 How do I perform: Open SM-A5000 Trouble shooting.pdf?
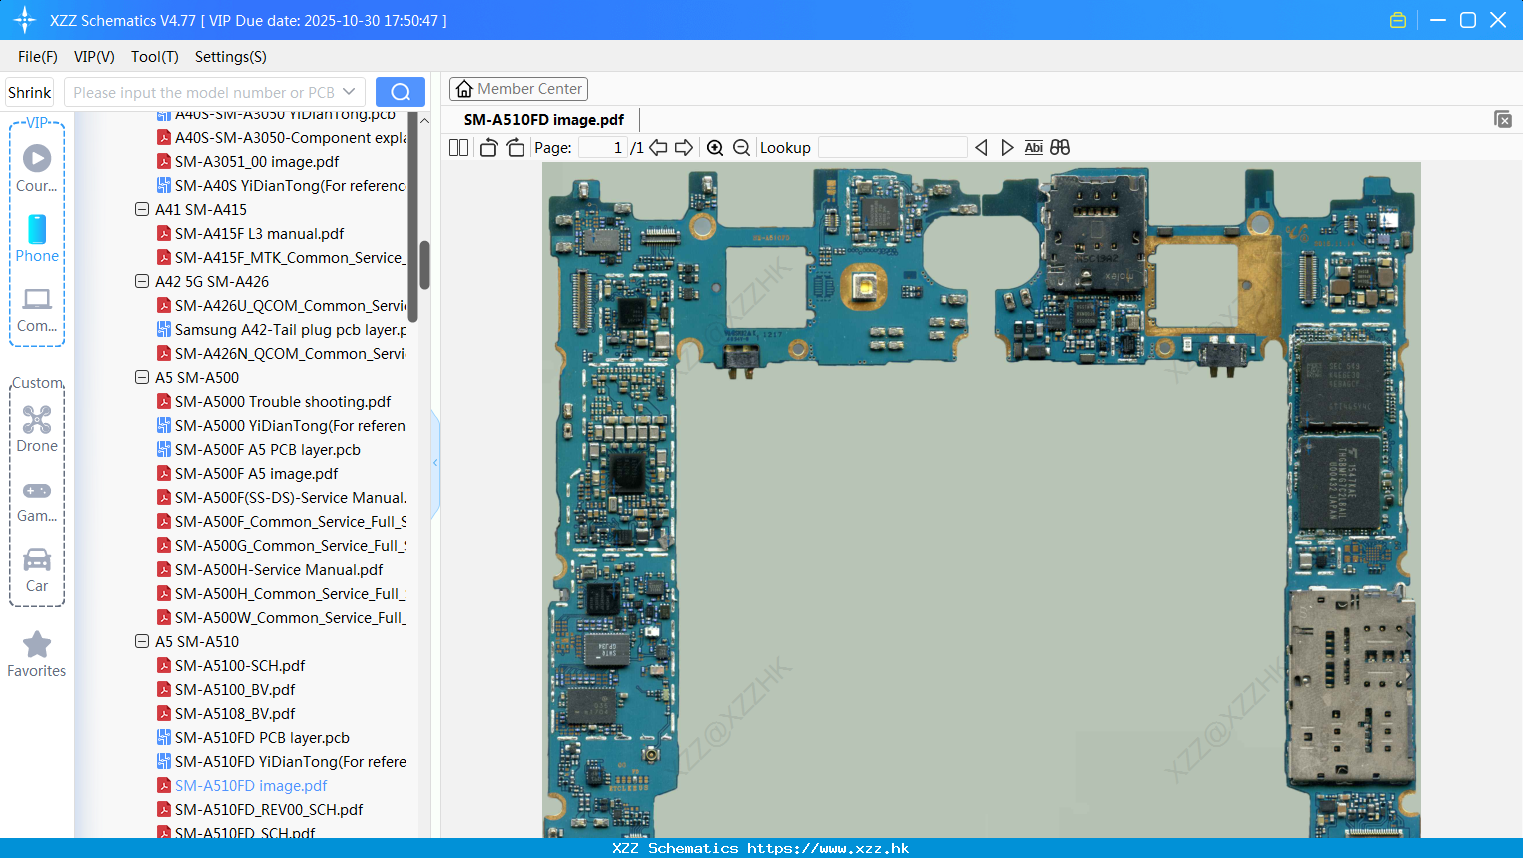[273, 401]
